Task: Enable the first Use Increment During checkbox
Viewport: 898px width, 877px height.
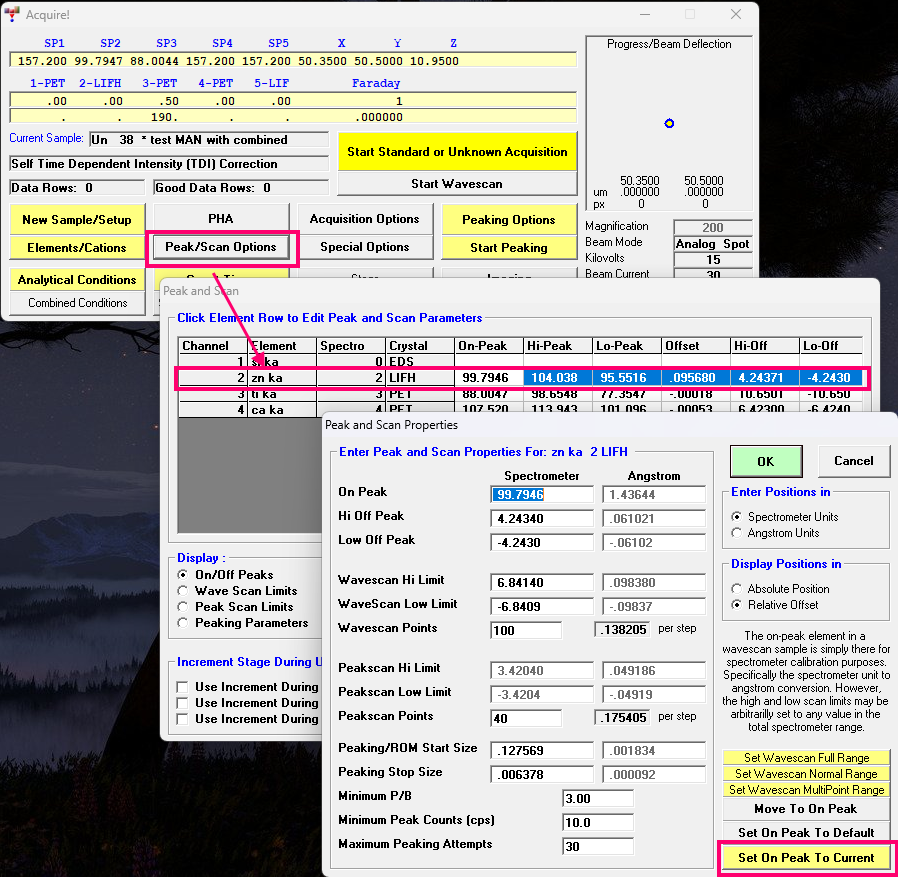Action: pos(183,687)
